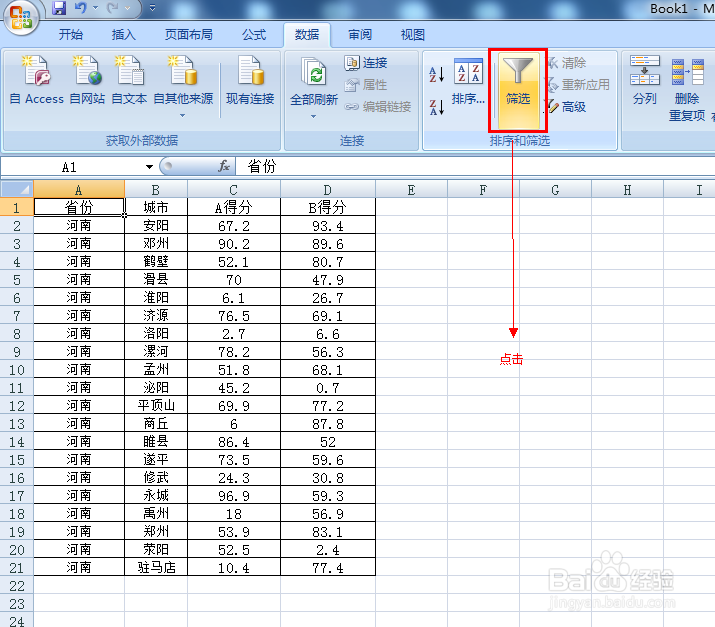Select the cell with value 96.9
Screen dimensions: 715x627
(233, 496)
